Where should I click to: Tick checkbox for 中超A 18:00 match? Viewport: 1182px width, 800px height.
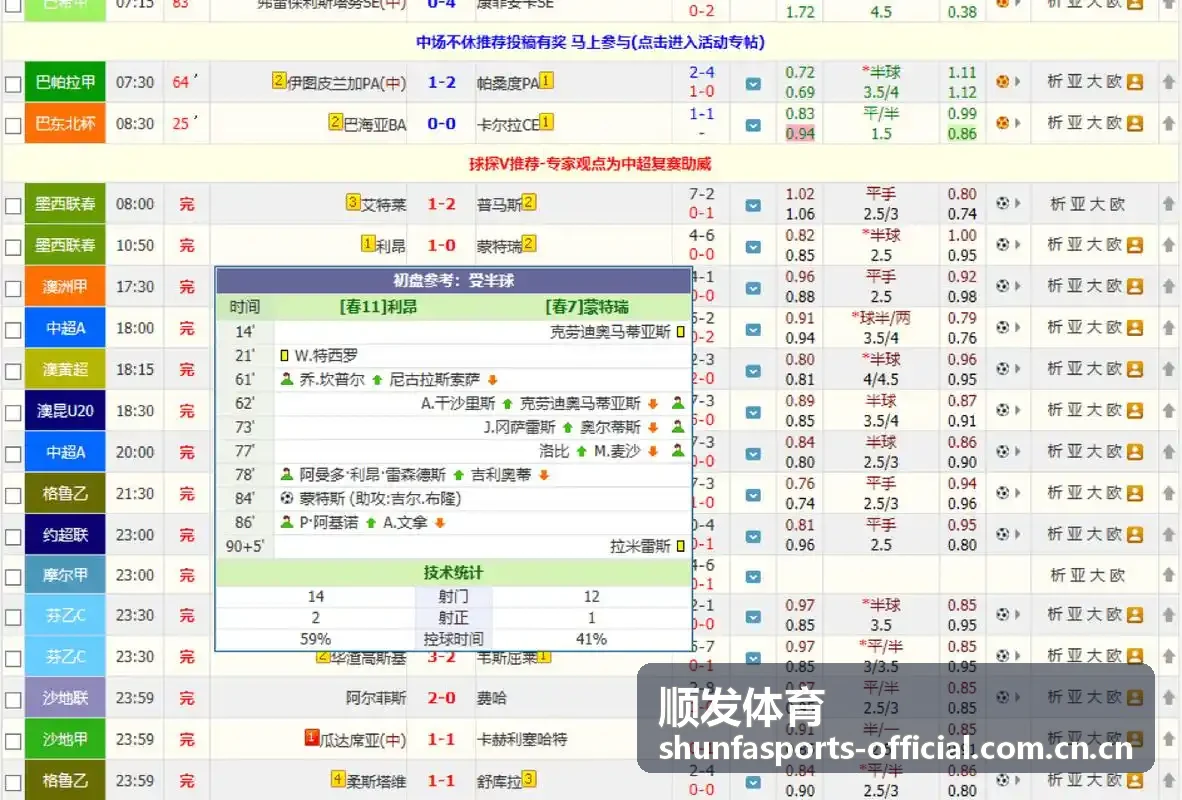[x=13, y=330]
